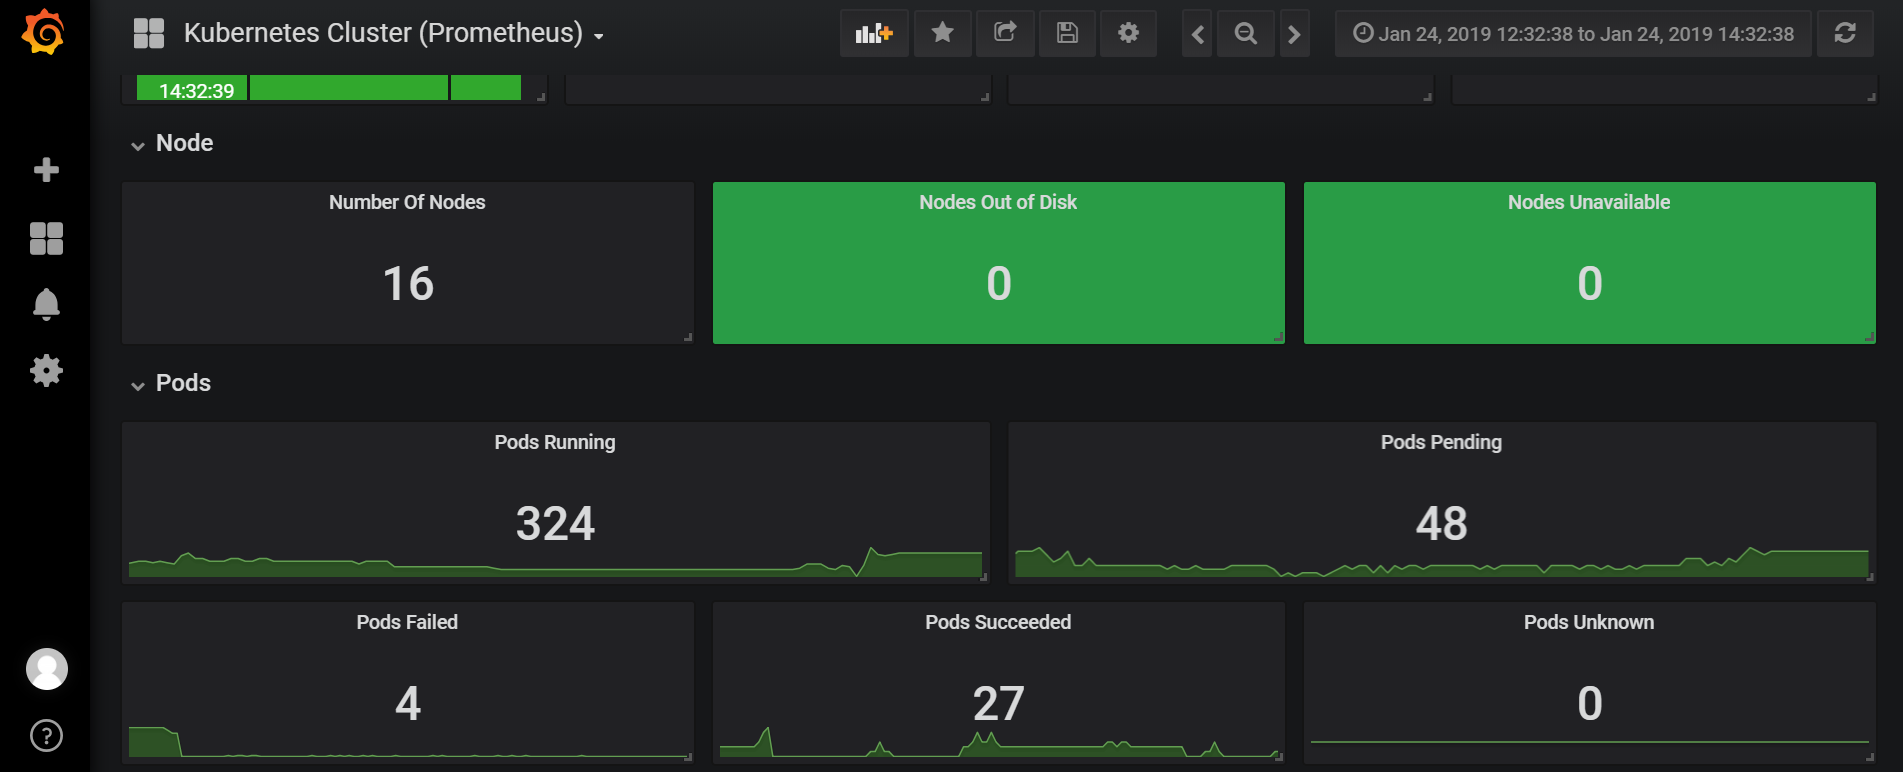Viewport: 1903px width, 772px height.
Task: Click the 0 value in Nodes Out of Disk
Action: pyautogui.click(x=999, y=284)
